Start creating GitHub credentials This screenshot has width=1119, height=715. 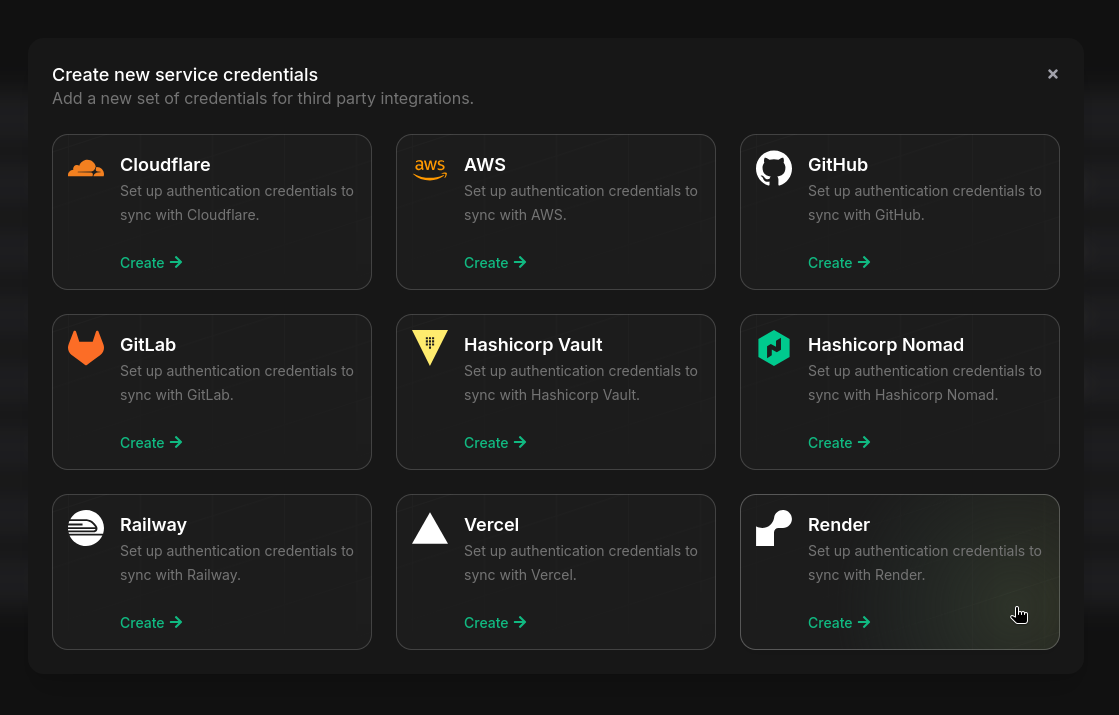[839, 263]
